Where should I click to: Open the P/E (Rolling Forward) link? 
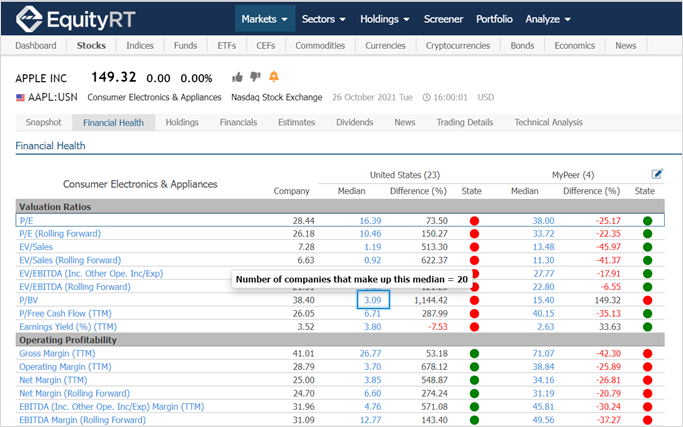coord(60,234)
